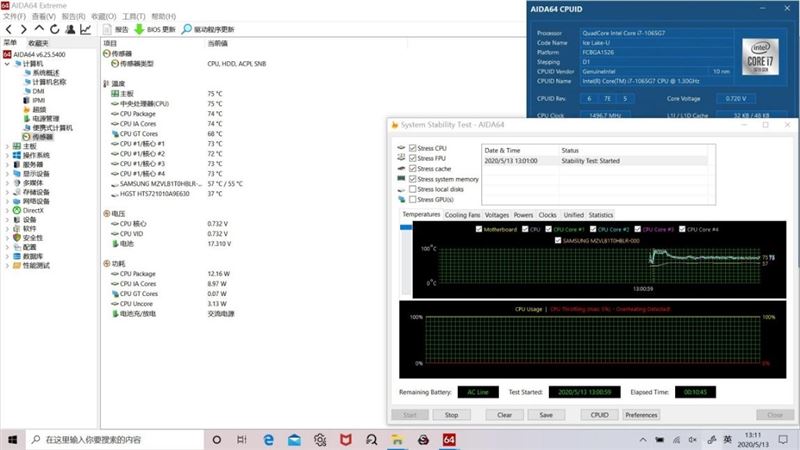Open Microsoft Edge from the taskbar
Viewport: 800px width, 450px height.
[x=268, y=440]
